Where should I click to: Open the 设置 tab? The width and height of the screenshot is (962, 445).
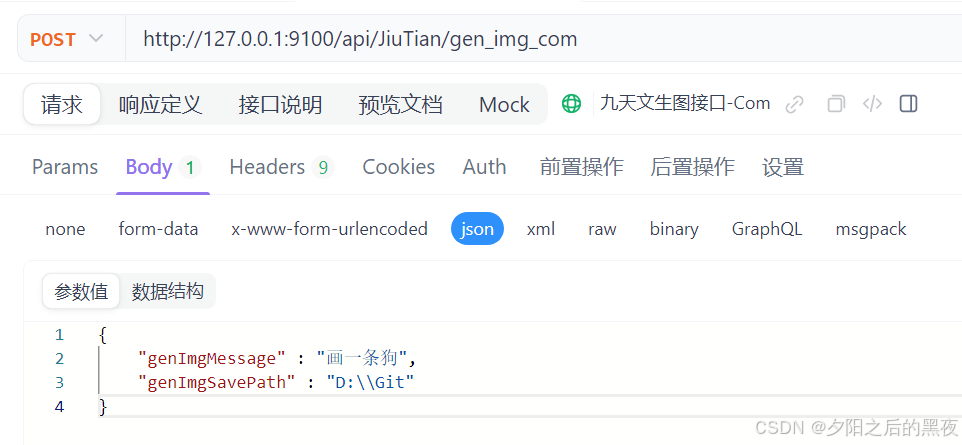pos(783,167)
